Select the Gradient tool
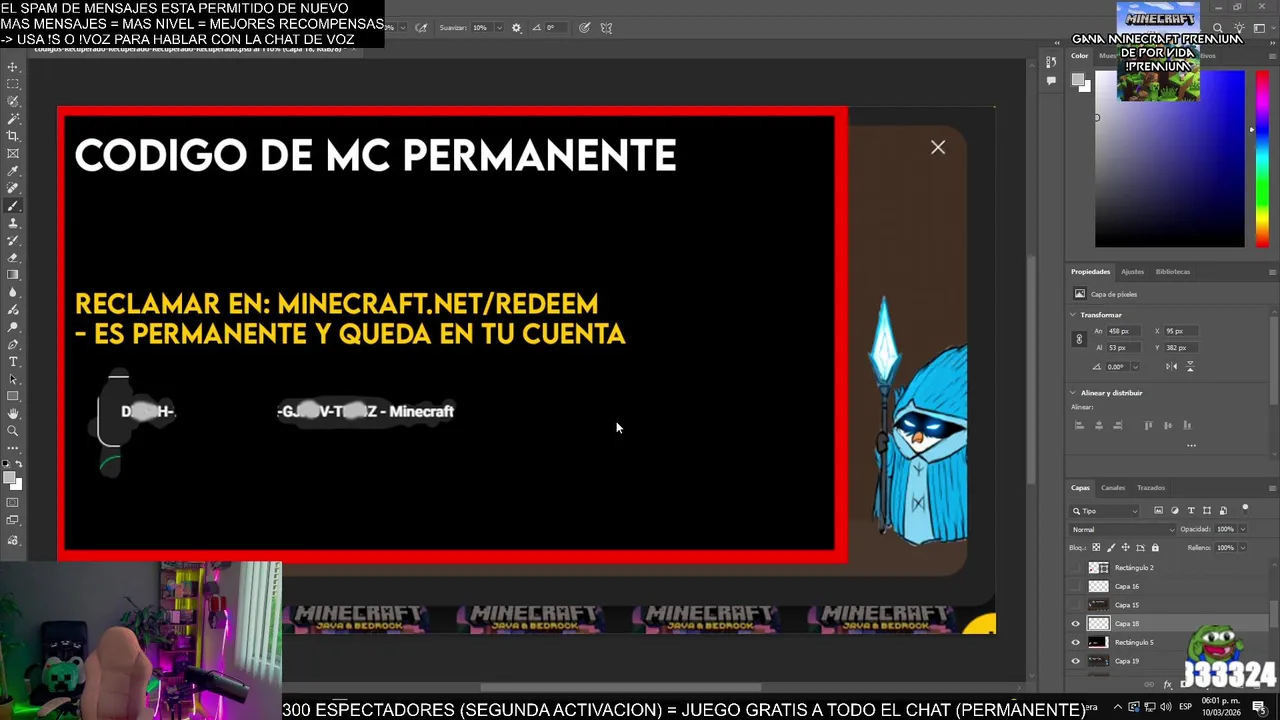 pos(14,274)
